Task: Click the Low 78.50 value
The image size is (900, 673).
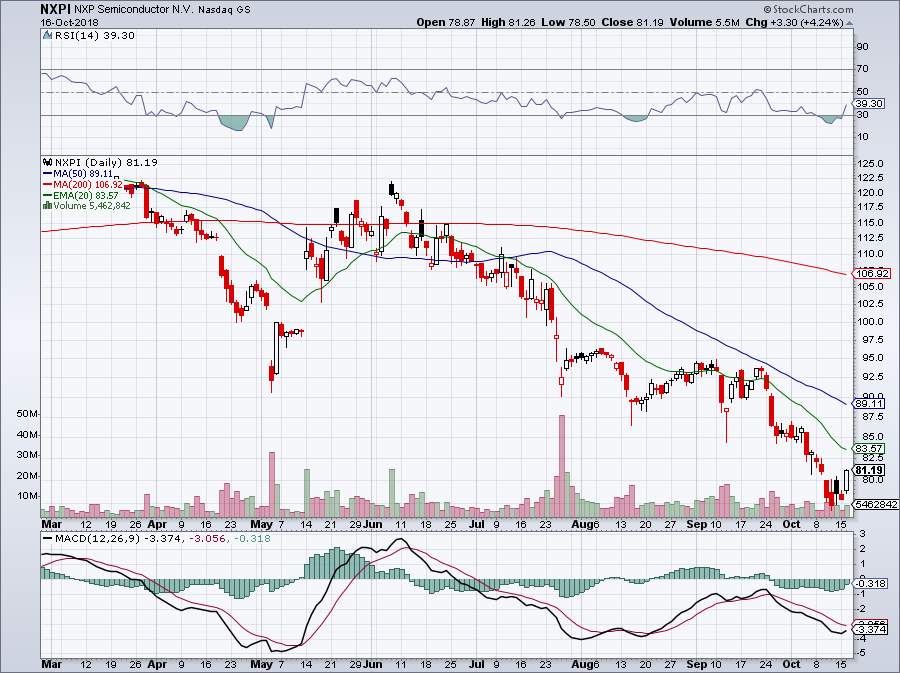Action: pyautogui.click(x=569, y=22)
